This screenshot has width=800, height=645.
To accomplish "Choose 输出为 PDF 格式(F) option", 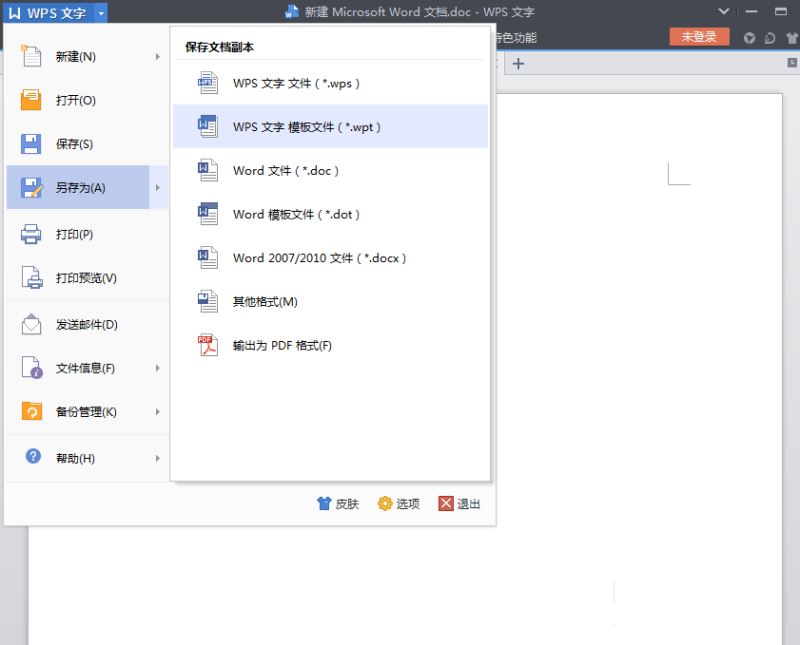I will pos(330,345).
